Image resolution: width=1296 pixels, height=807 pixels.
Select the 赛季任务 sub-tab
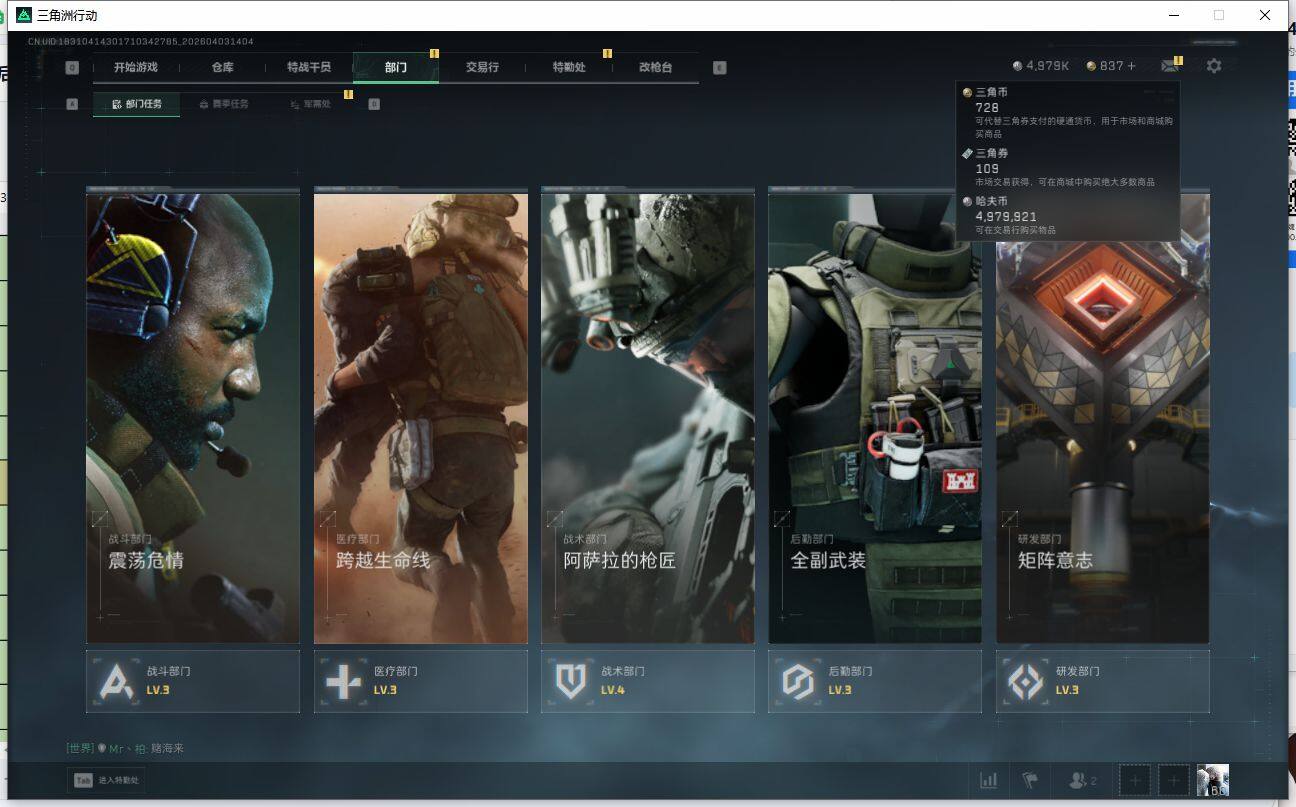click(224, 104)
